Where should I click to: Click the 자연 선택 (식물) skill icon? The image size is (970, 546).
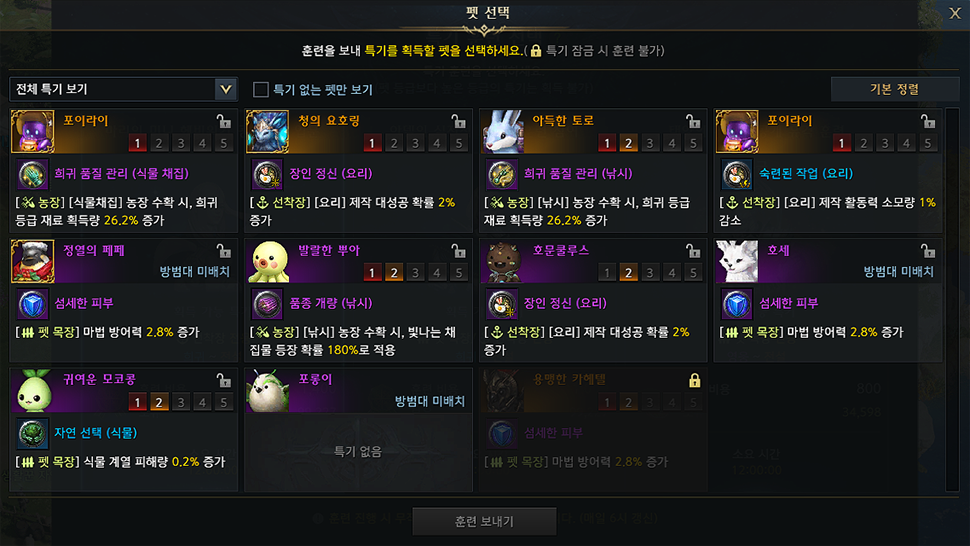(x=32, y=433)
